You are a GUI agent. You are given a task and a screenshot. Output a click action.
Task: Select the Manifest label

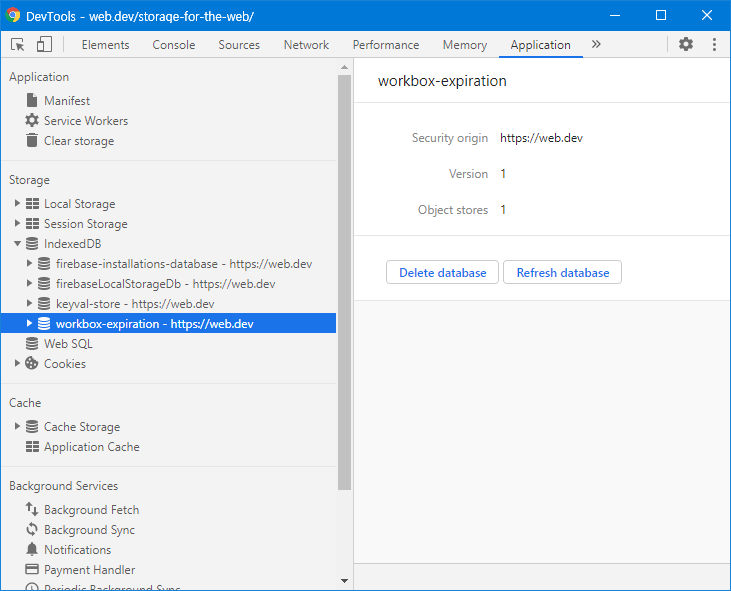[x=67, y=101]
